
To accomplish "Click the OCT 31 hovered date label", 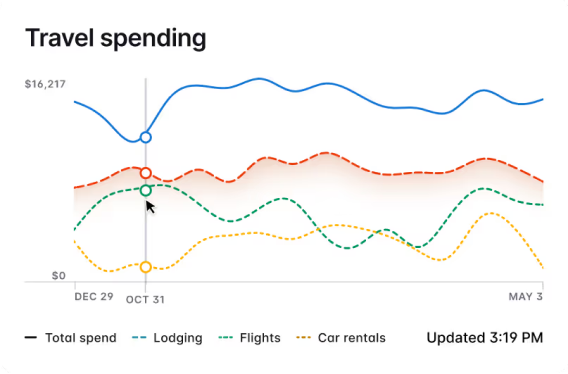I will 145,300.
